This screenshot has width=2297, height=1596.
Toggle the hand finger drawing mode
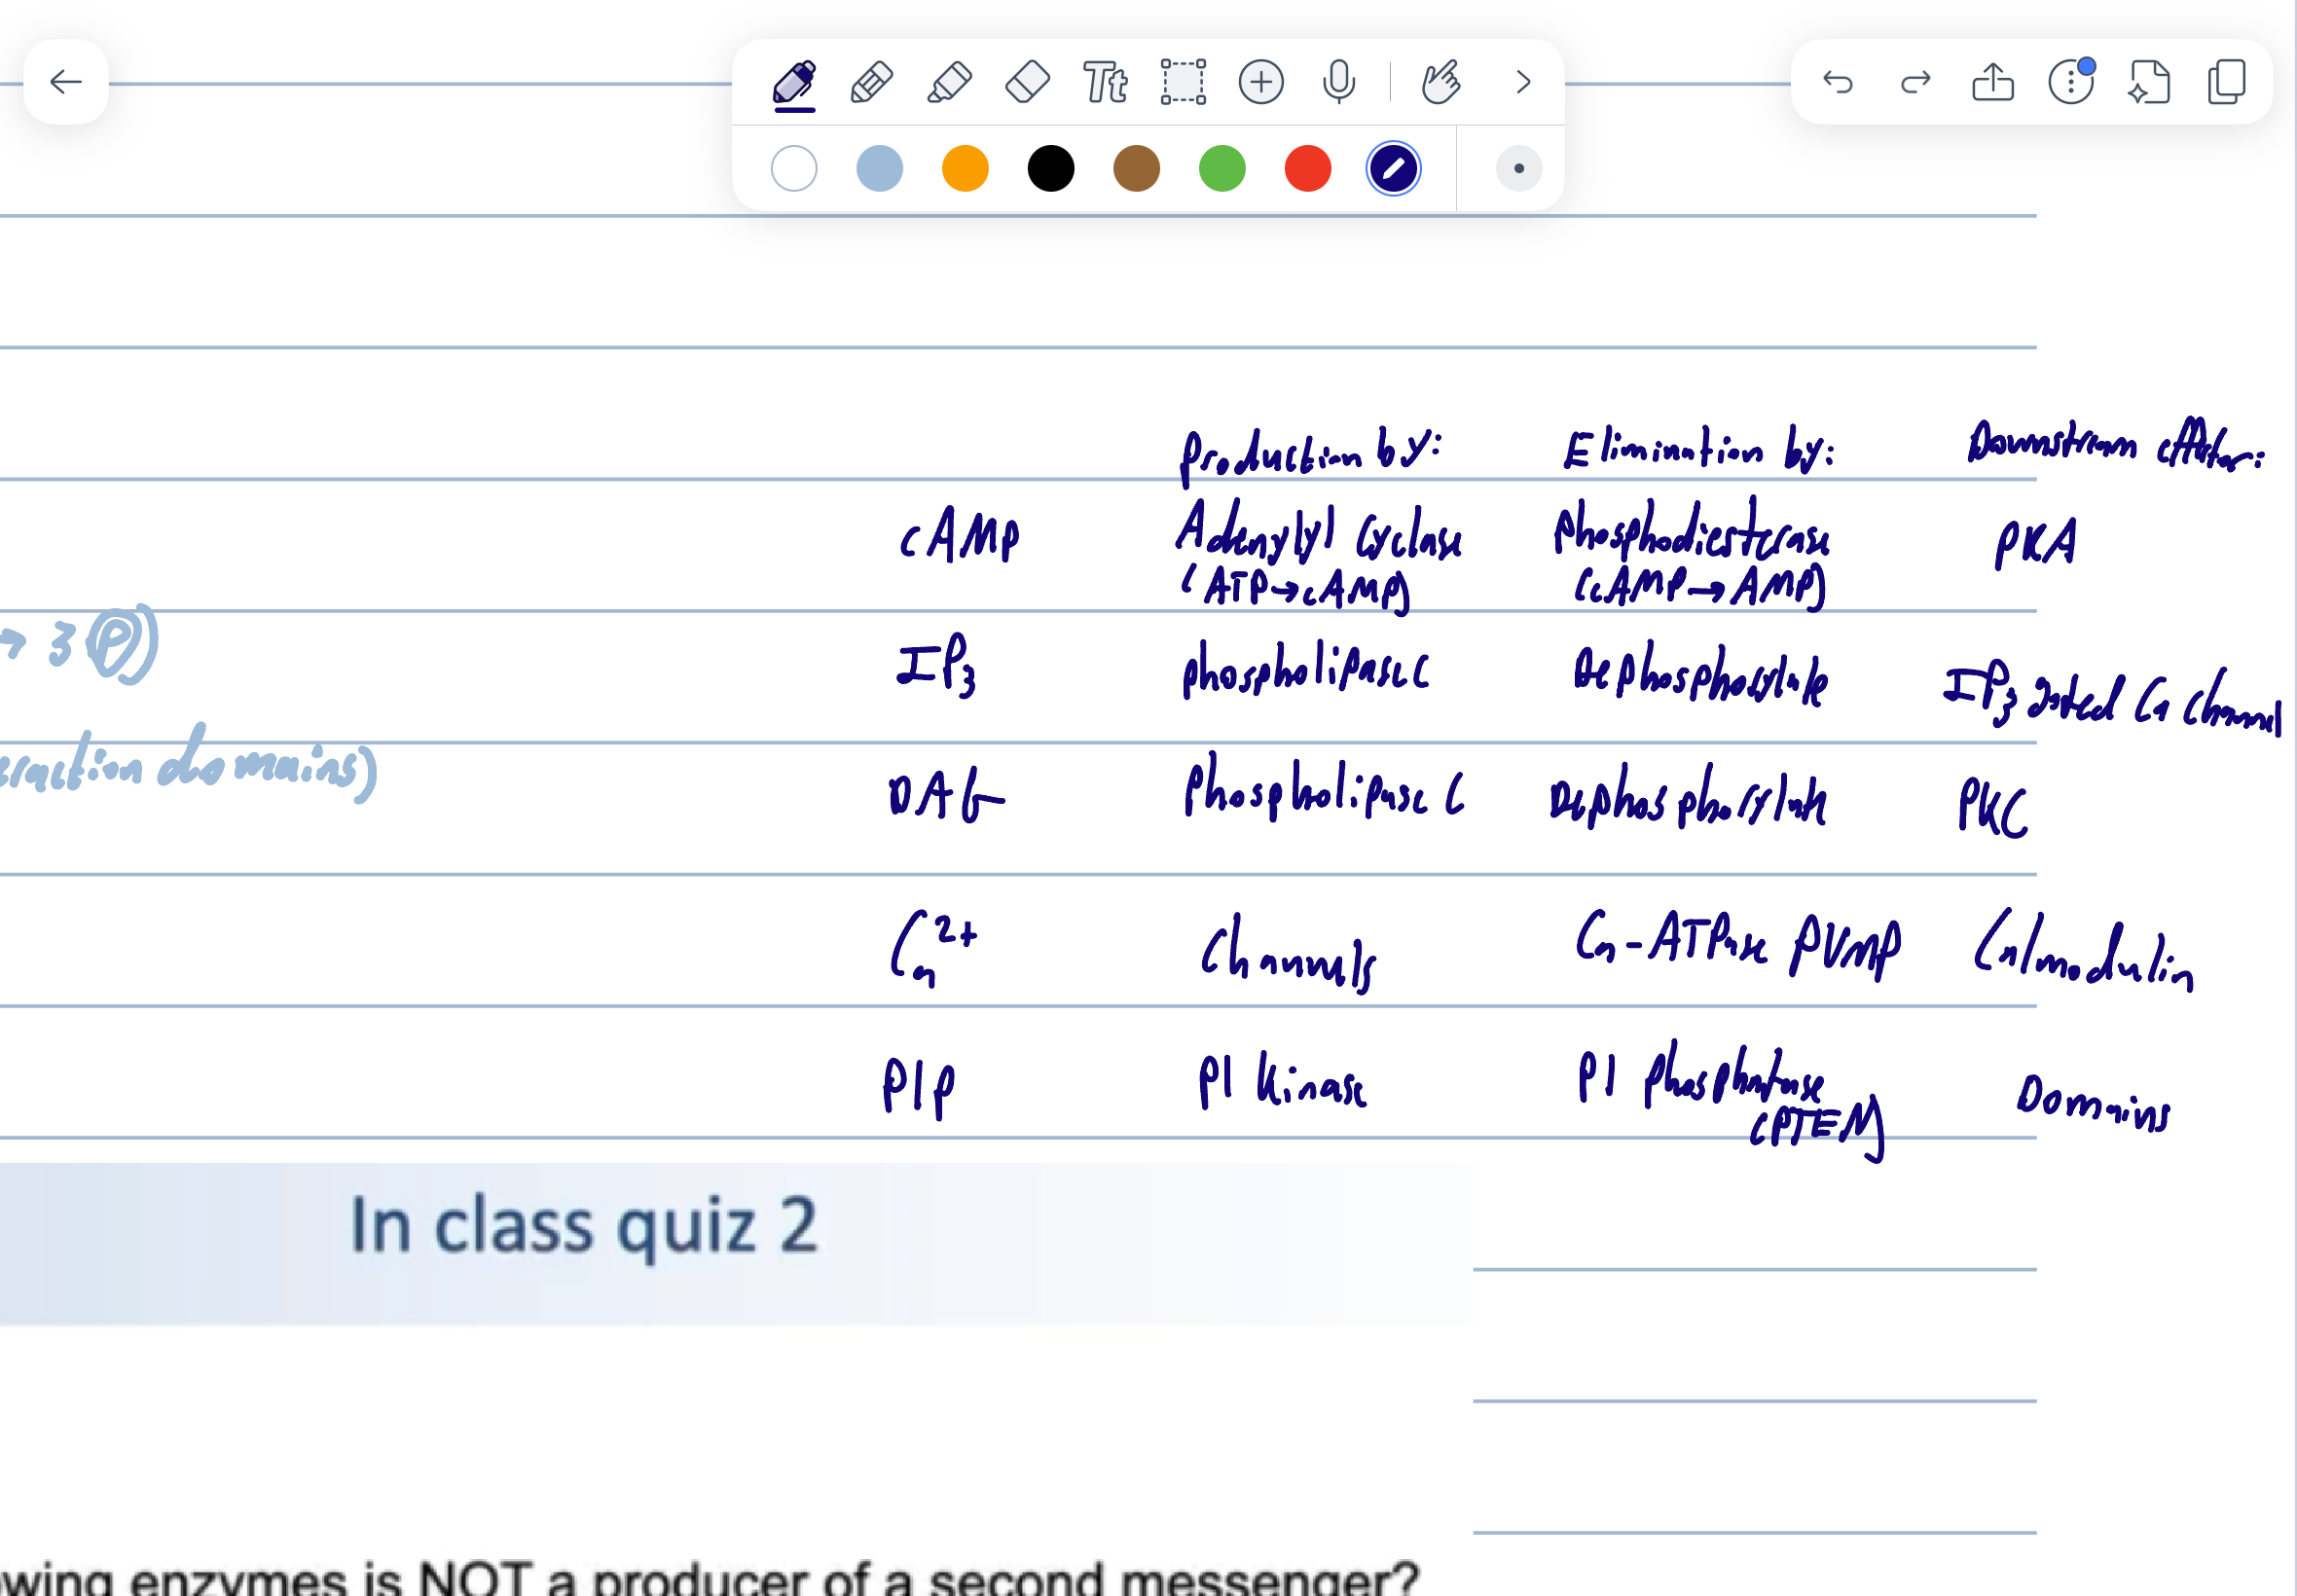[1441, 83]
